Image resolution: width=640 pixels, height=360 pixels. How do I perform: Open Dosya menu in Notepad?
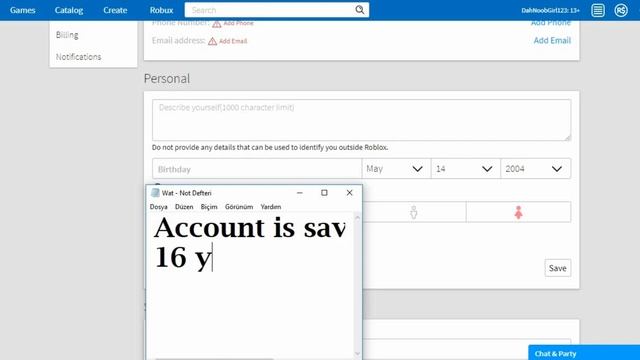coord(159,207)
